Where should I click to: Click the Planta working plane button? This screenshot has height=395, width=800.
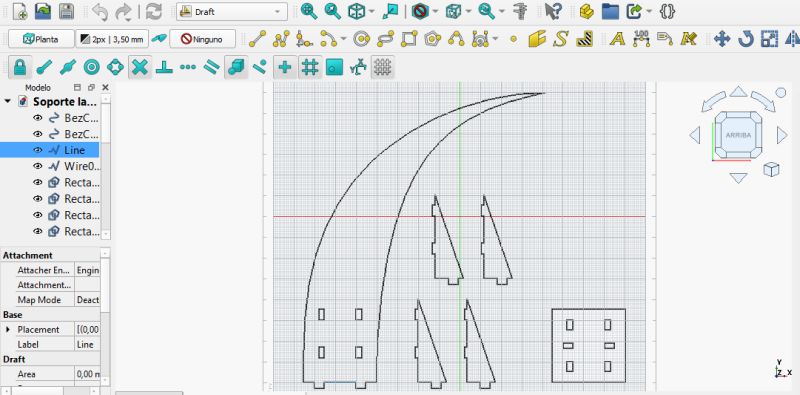pyautogui.click(x=42, y=39)
